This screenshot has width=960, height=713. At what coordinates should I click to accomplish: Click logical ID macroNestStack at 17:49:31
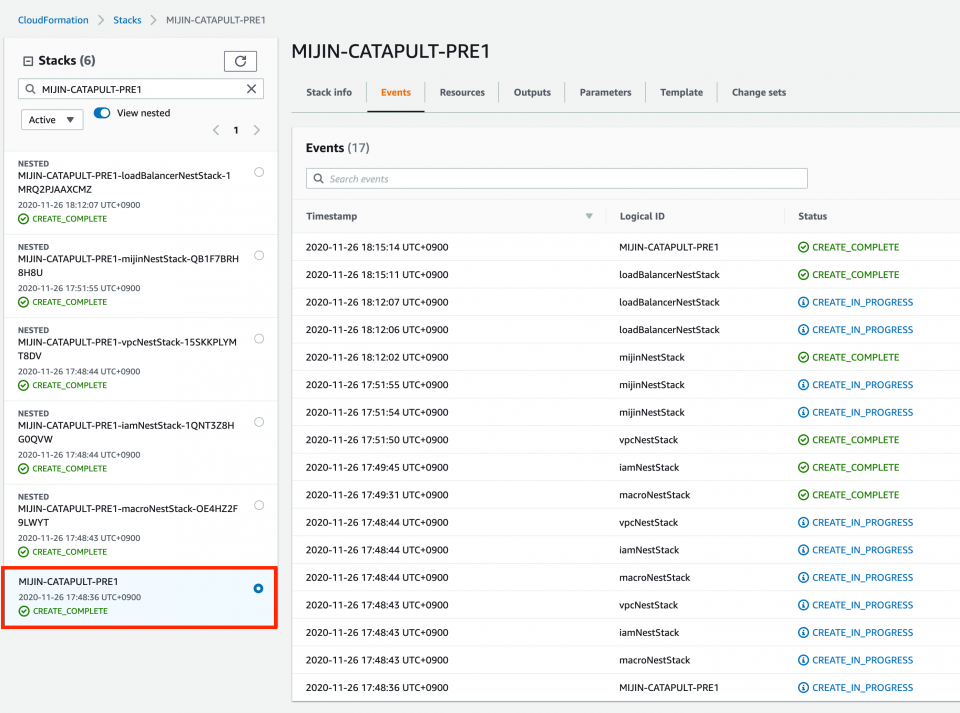click(654, 495)
